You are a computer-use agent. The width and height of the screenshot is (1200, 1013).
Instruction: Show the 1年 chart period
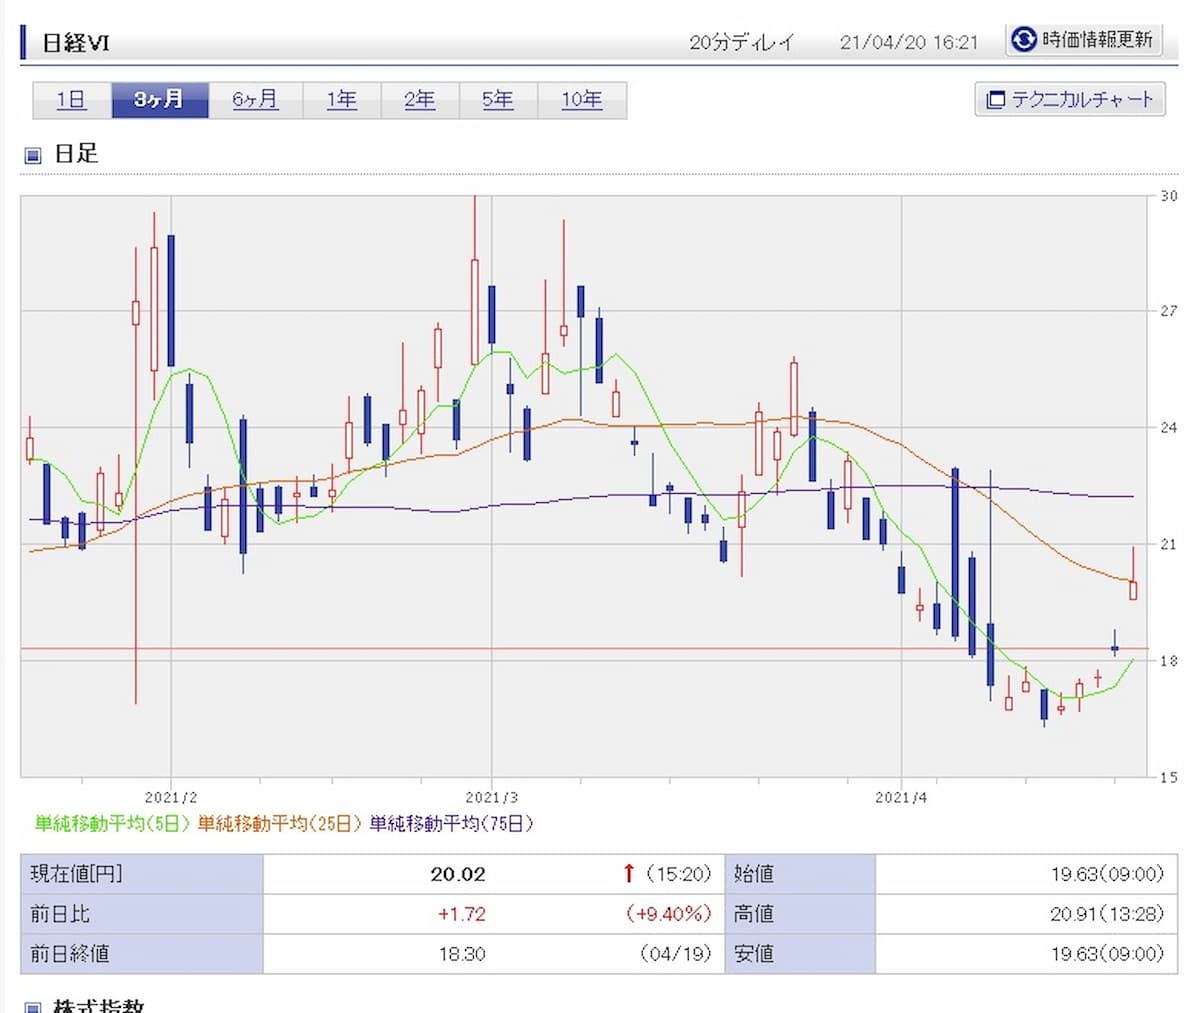pos(341,100)
